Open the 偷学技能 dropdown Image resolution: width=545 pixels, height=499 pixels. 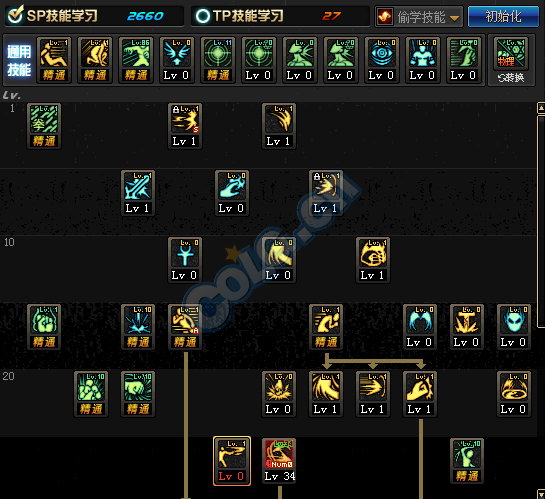419,16
